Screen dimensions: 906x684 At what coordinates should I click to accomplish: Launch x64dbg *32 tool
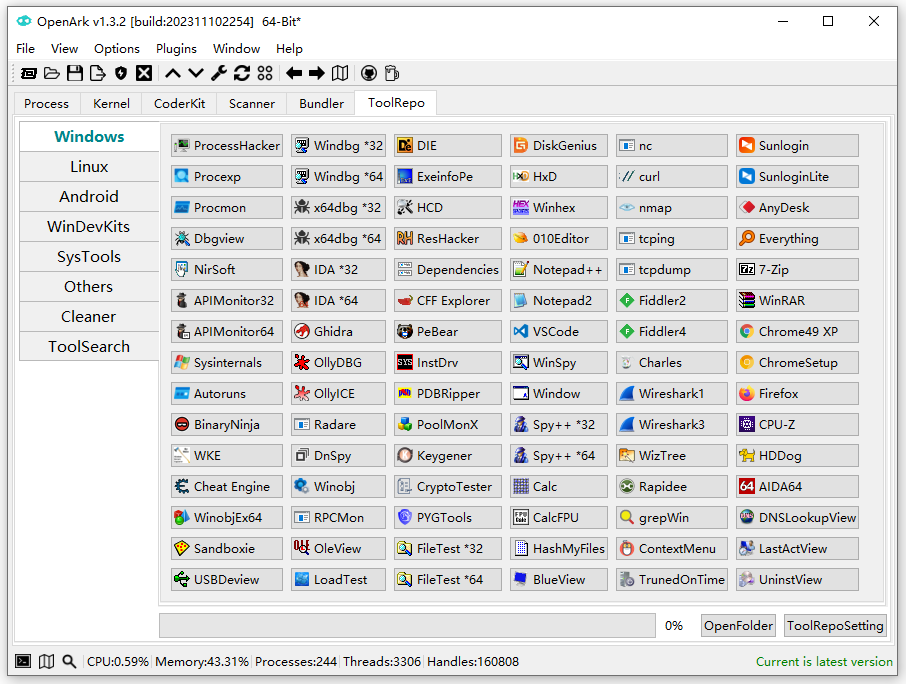coord(338,207)
